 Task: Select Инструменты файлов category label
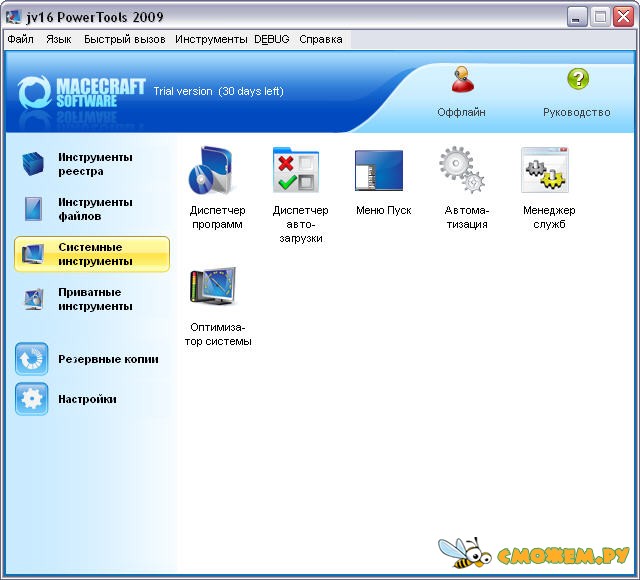point(95,209)
